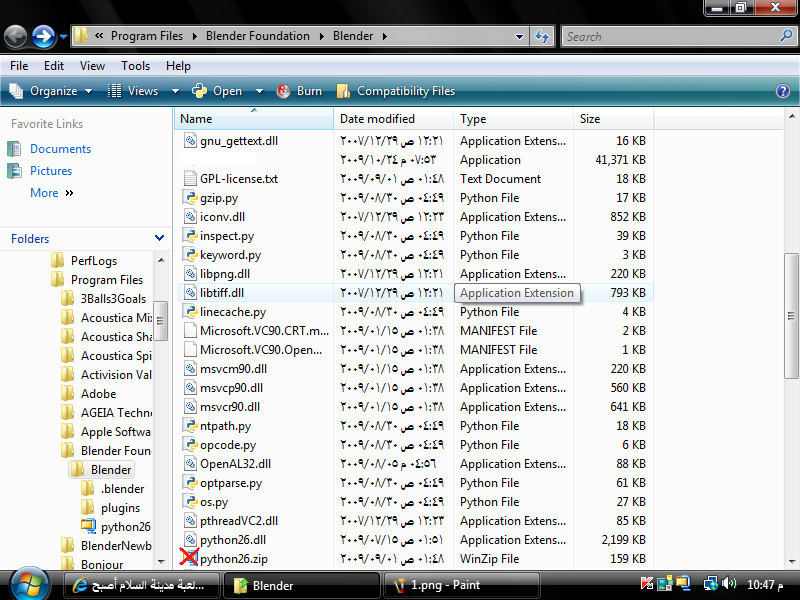The image size is (800, 600).
Task: Open the Edit menu
Action: pyautogui.click(x=54, y=66)
